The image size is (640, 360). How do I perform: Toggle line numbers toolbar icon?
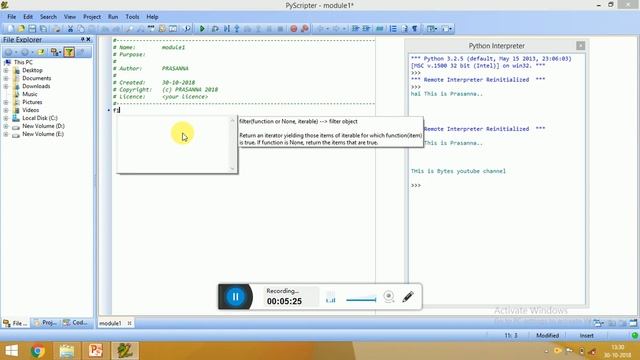tap(393, 29)
